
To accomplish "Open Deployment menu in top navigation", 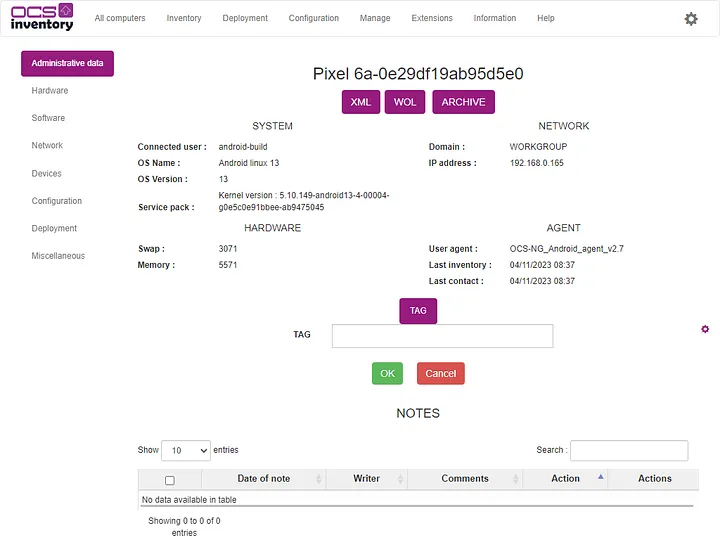I will (x=245, y=18).
